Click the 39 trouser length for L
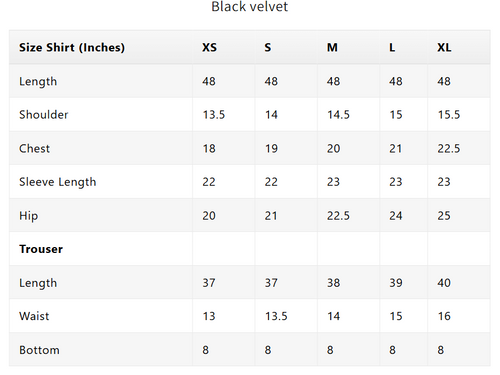 [396, 283]
